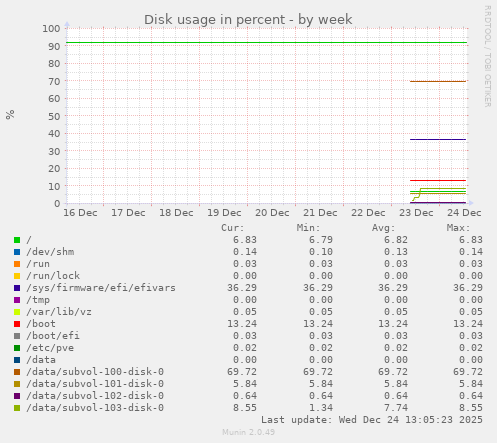This screenshot has height=443, width=497.
Task: Click the purple /tmp legend swatch
Action: tap(17, 300)
